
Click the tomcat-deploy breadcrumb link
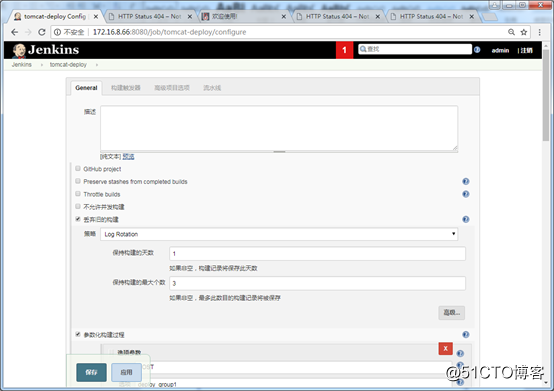coord(68,65)
